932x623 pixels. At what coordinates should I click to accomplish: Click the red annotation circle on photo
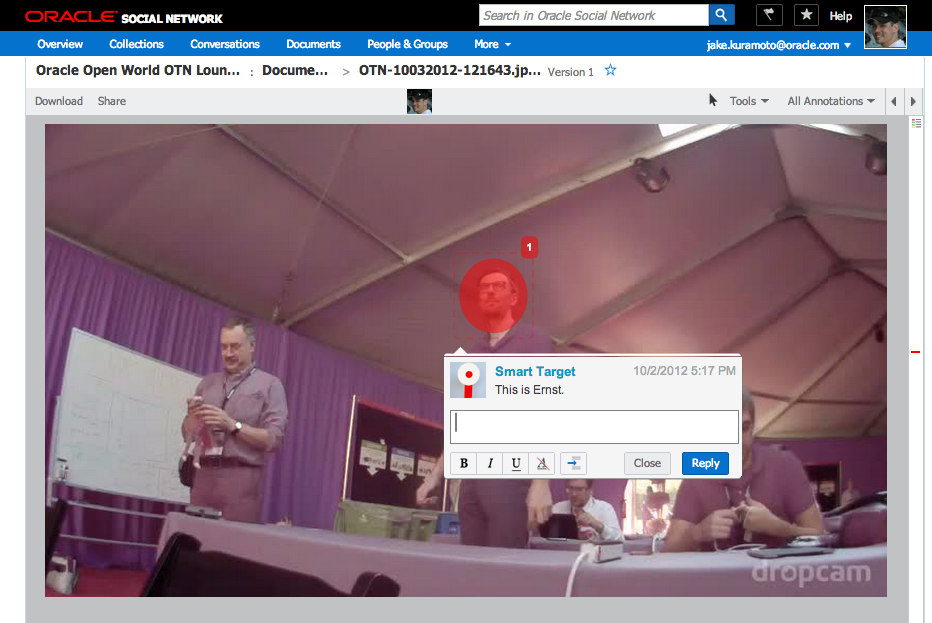pyautogui.click(x=493, y=296)
